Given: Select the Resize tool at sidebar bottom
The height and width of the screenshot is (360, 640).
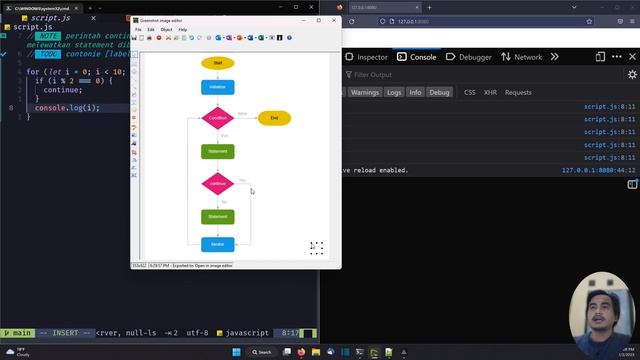Looking at the screenshot, I should click(x=134, y=175).
